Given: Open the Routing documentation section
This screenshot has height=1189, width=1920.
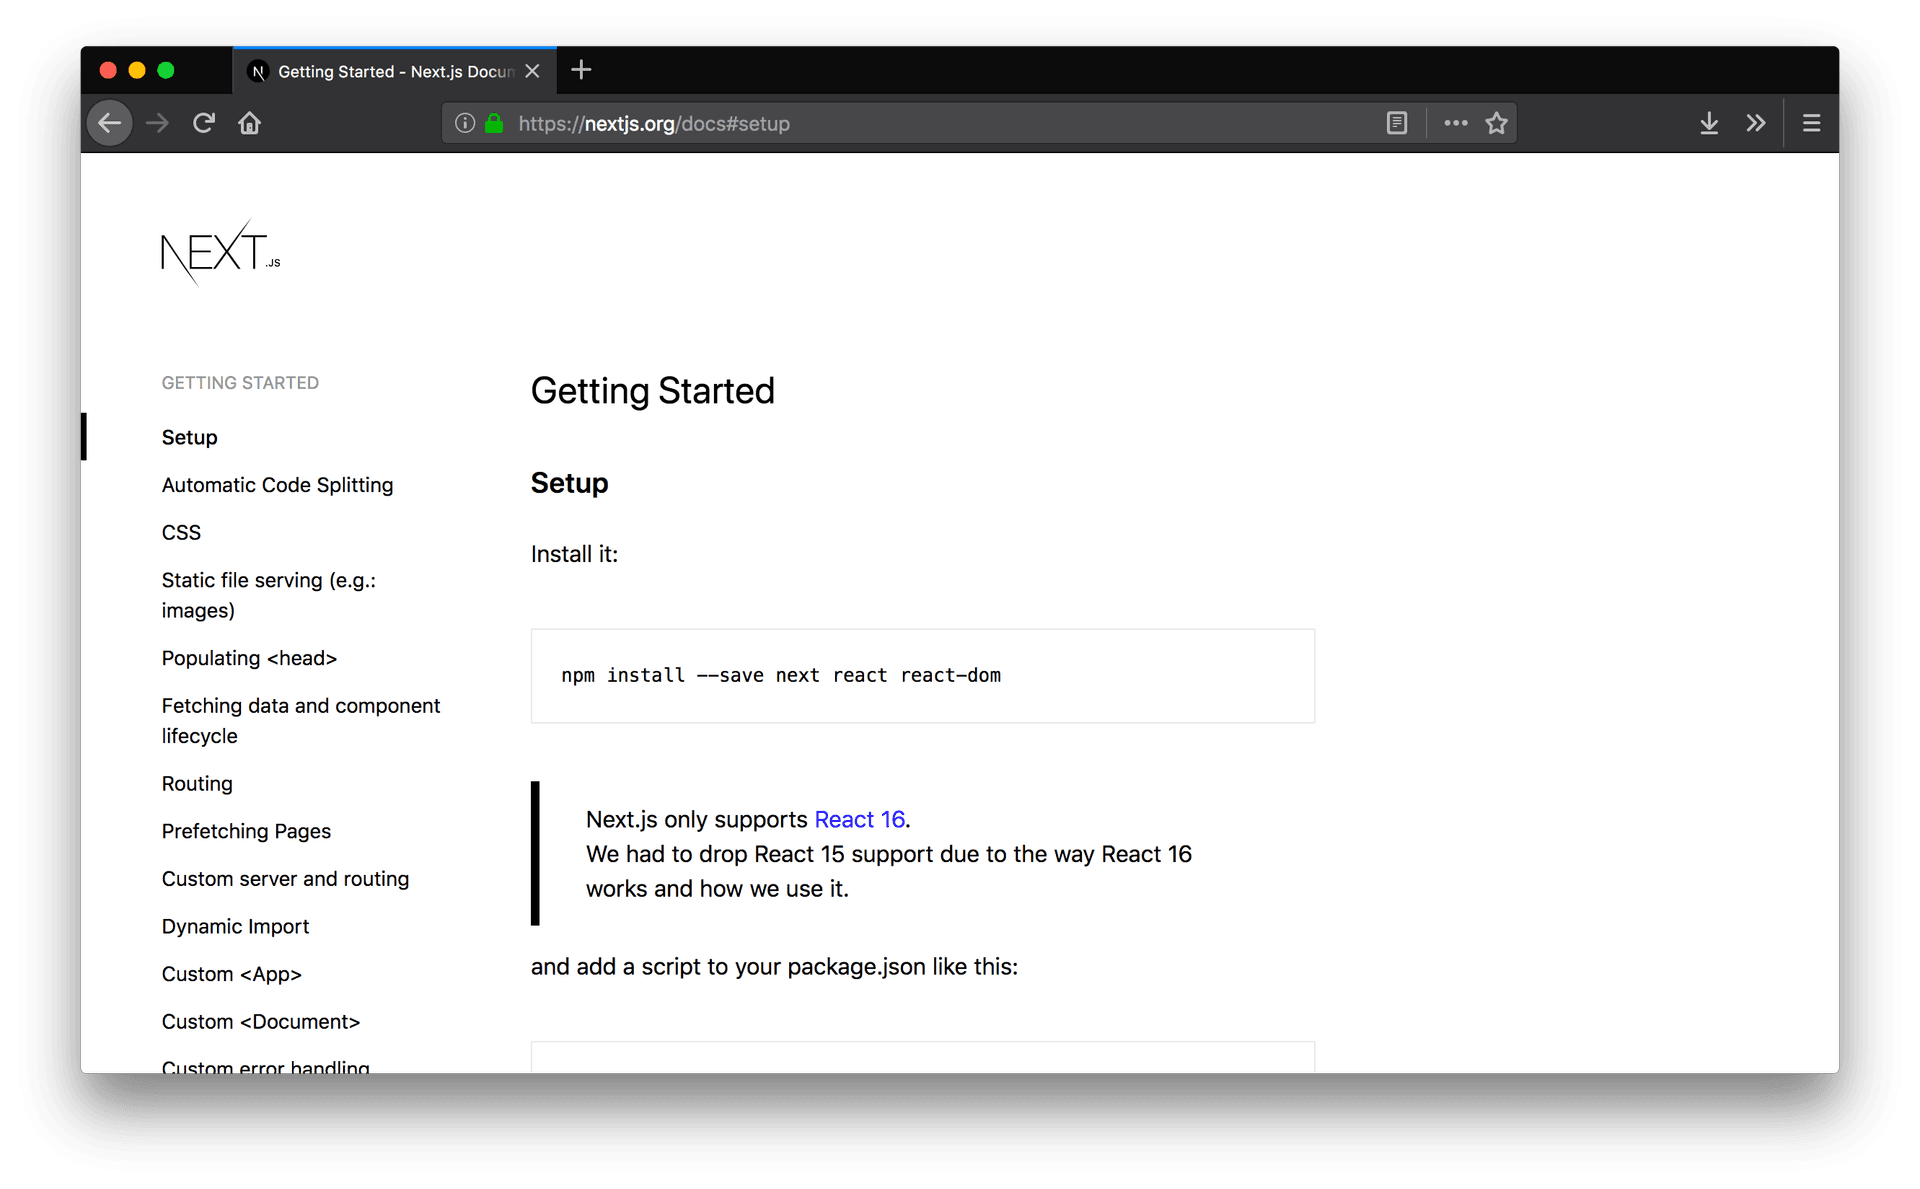Looking at the screenshot, I should [x=196, y=783].
